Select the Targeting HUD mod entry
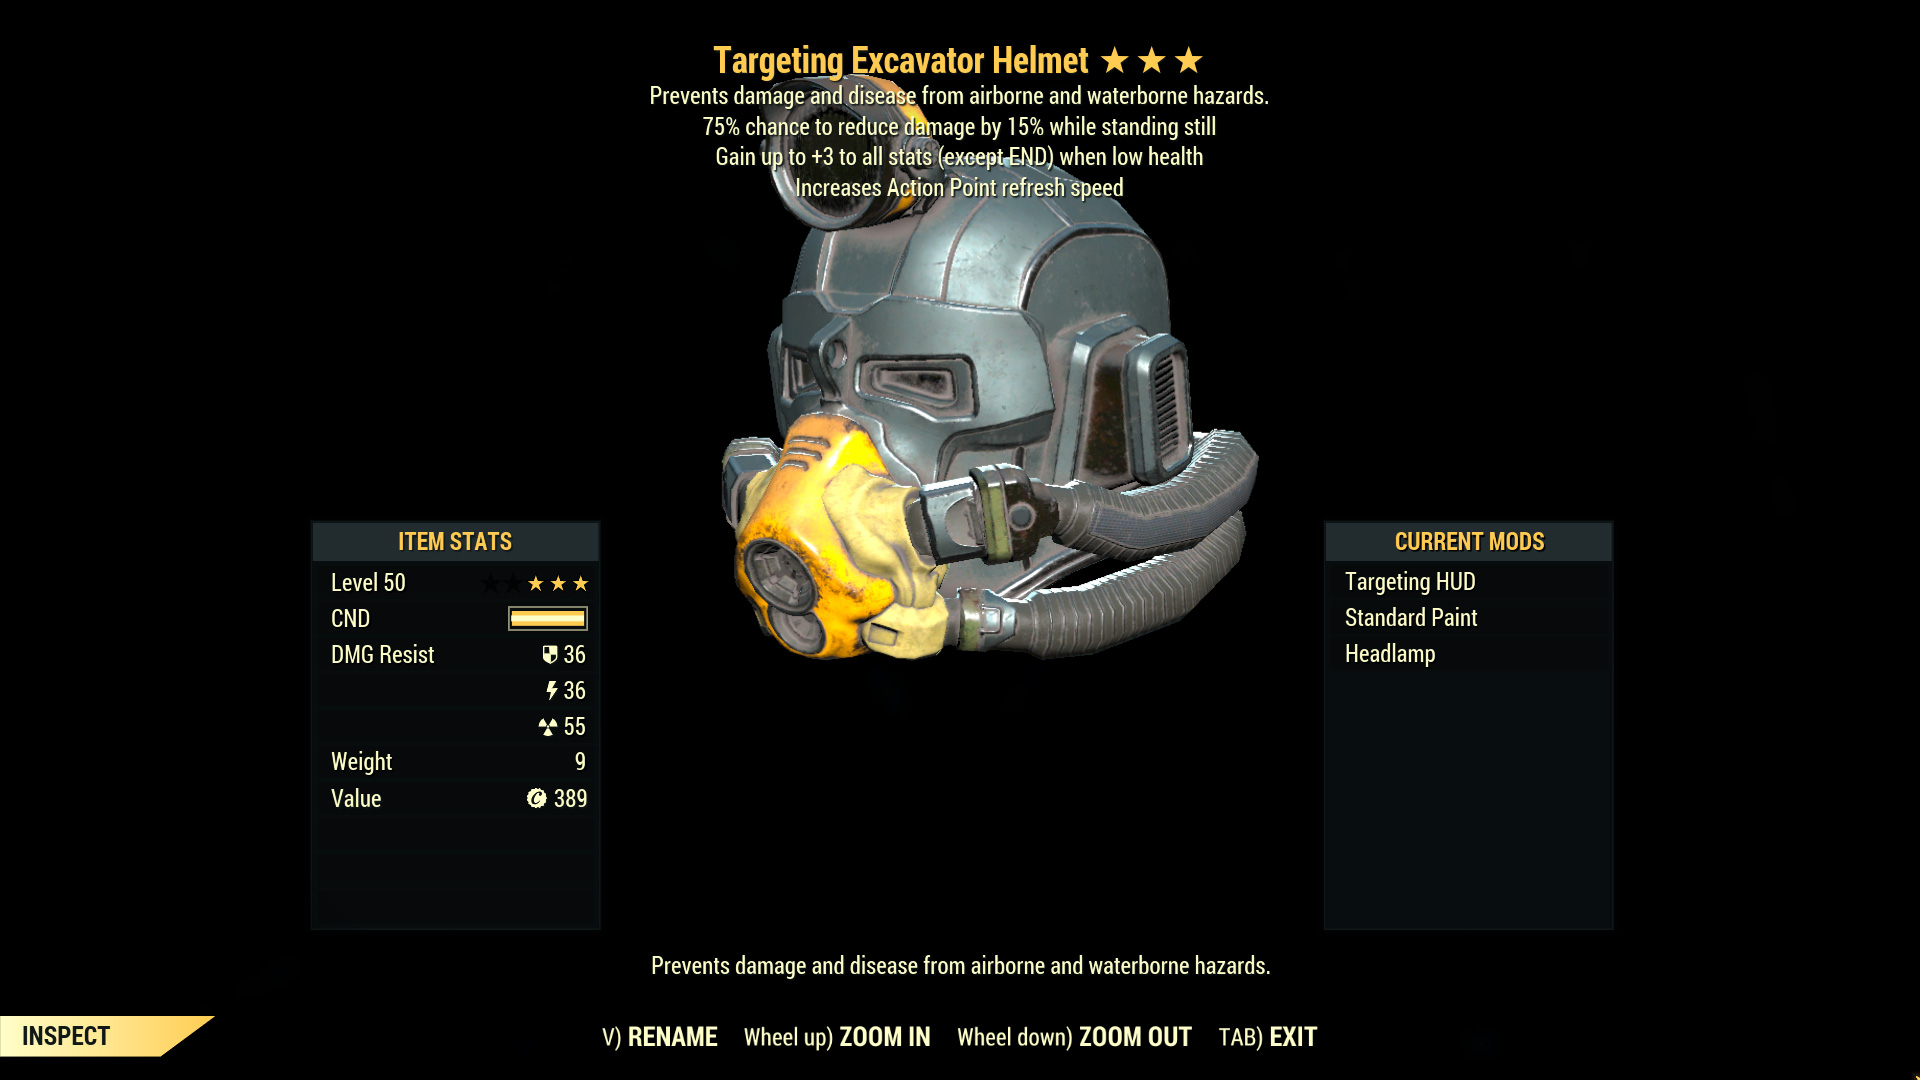1920x1080 pixels. [1410, 580]
